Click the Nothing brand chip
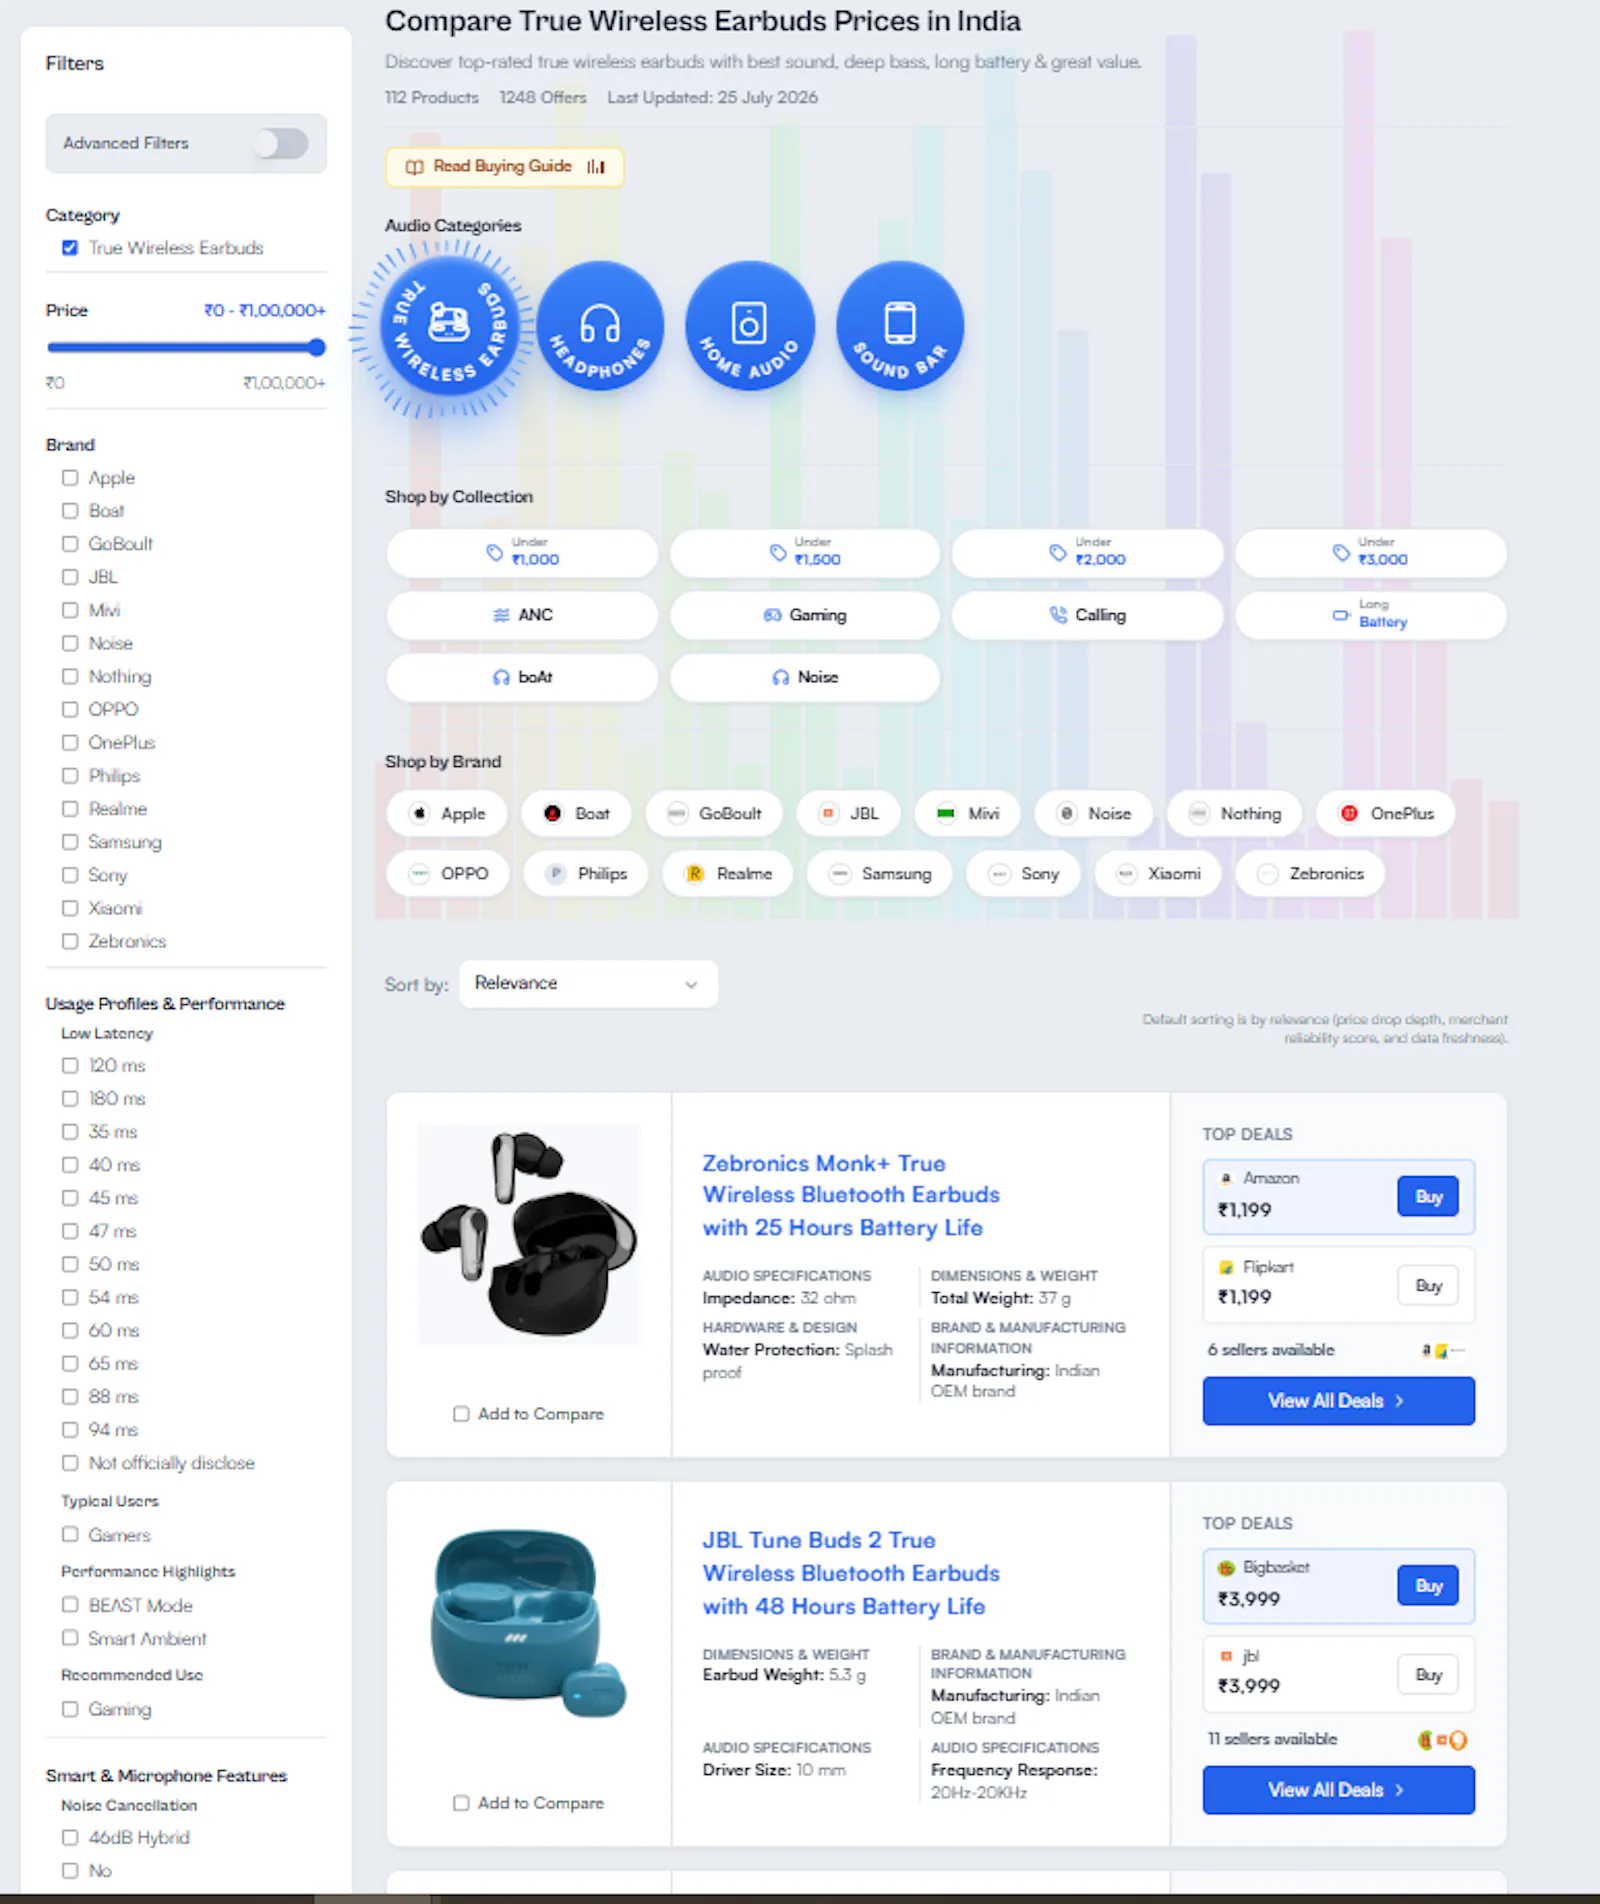This screenshot has width=1600, height=1904. tap(1234, 813)
